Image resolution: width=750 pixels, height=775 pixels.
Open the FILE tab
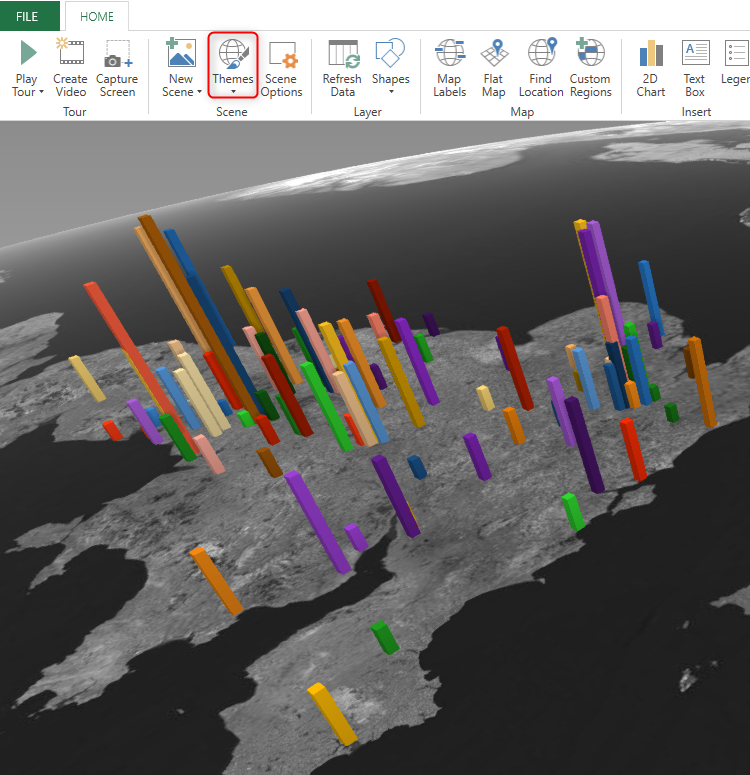click(x=27, y=17)
